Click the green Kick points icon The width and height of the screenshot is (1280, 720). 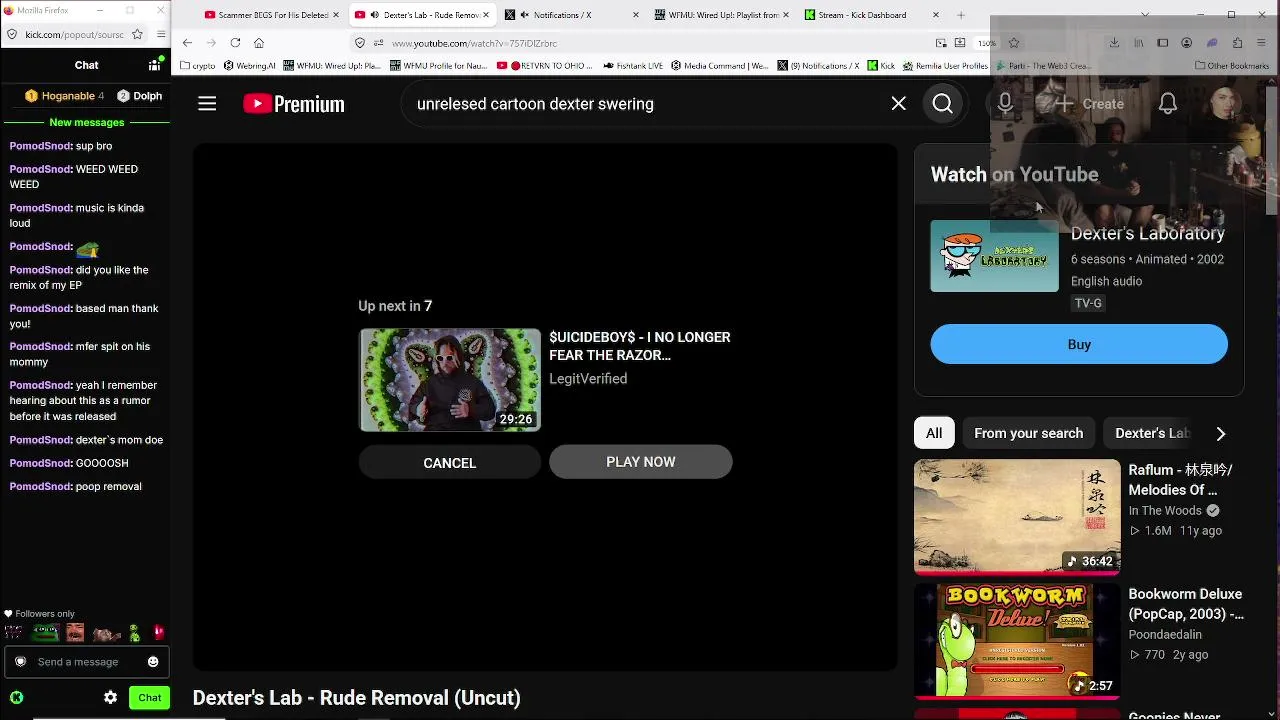click(x=17, y=698)
